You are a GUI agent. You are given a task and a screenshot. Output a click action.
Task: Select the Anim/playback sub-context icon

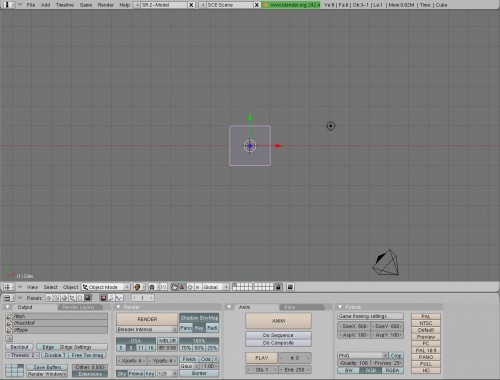click(x=111, y=298)
